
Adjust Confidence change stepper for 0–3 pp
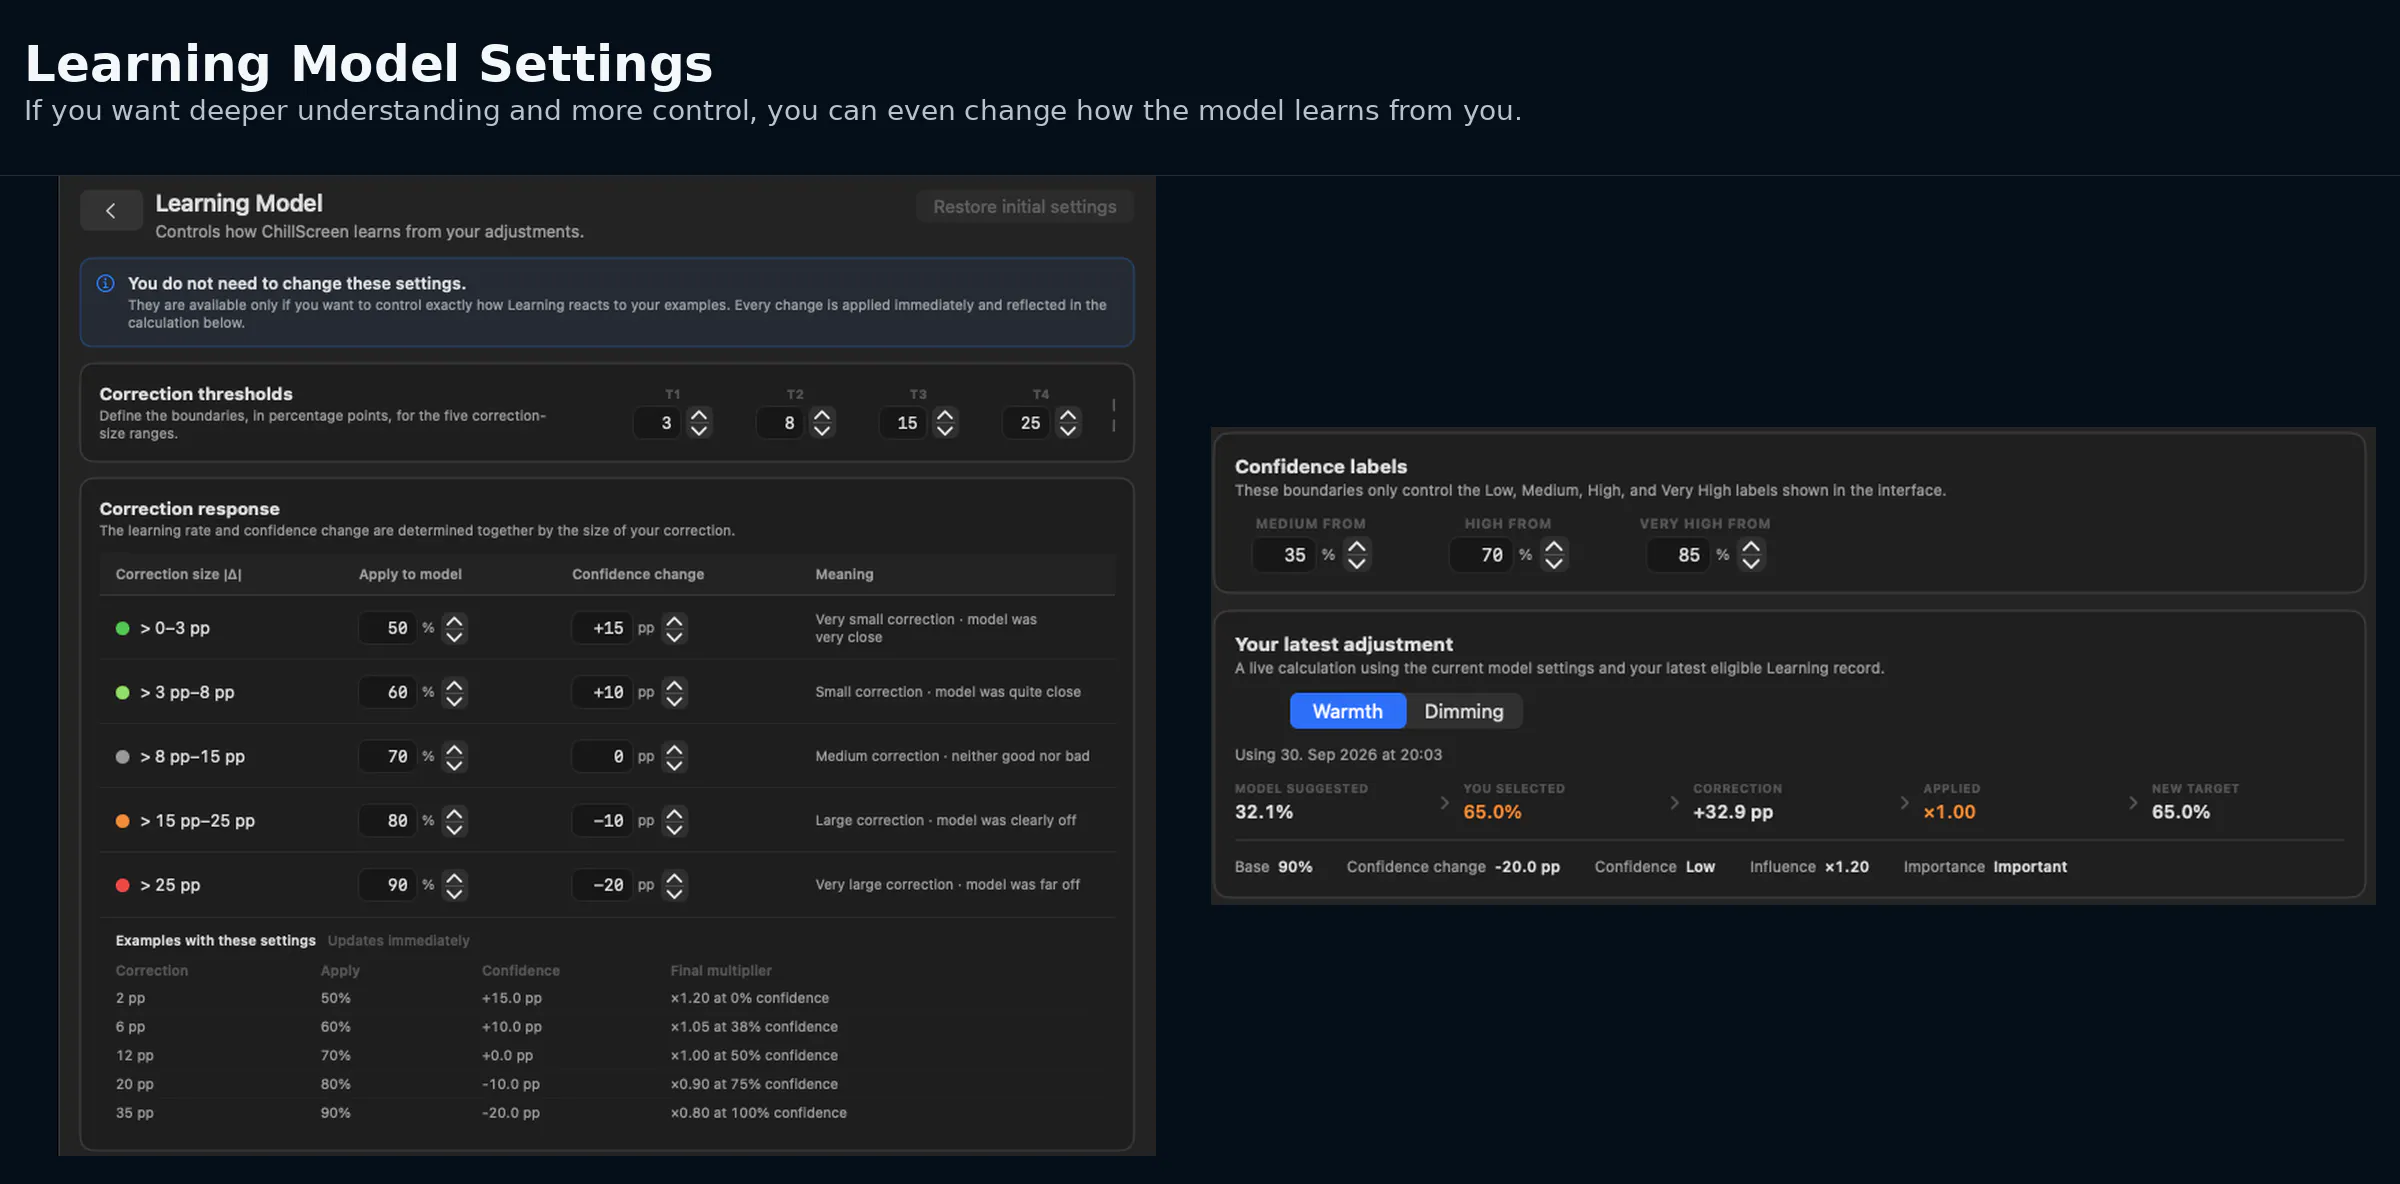[675, 628]
